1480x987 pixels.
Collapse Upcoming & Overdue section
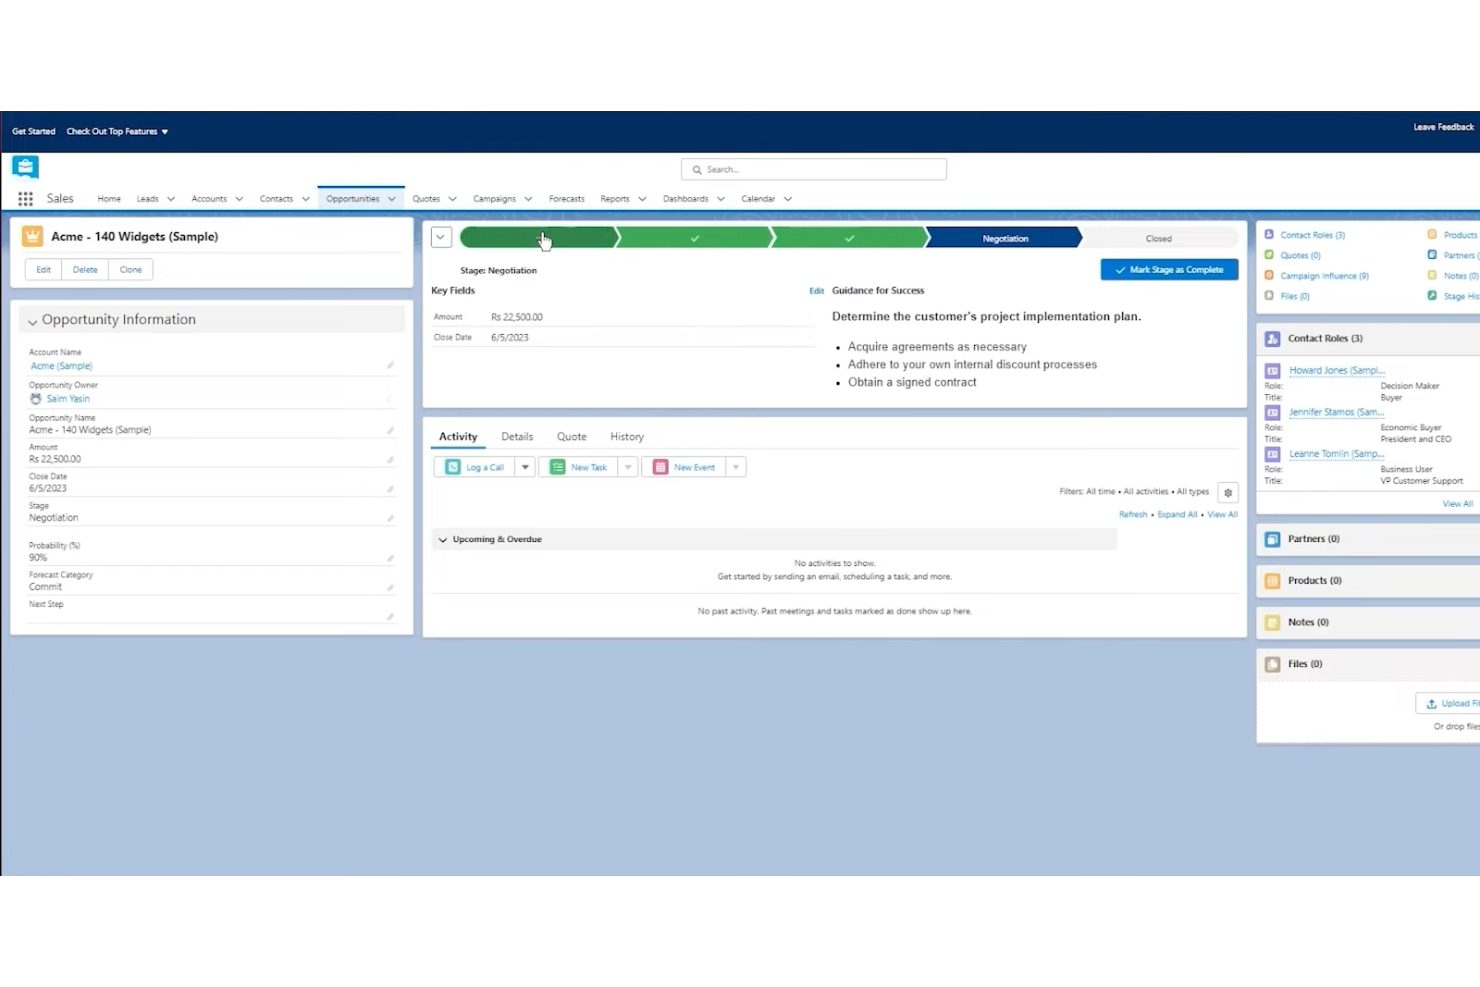pyautogui.click(x=443, y=540)
